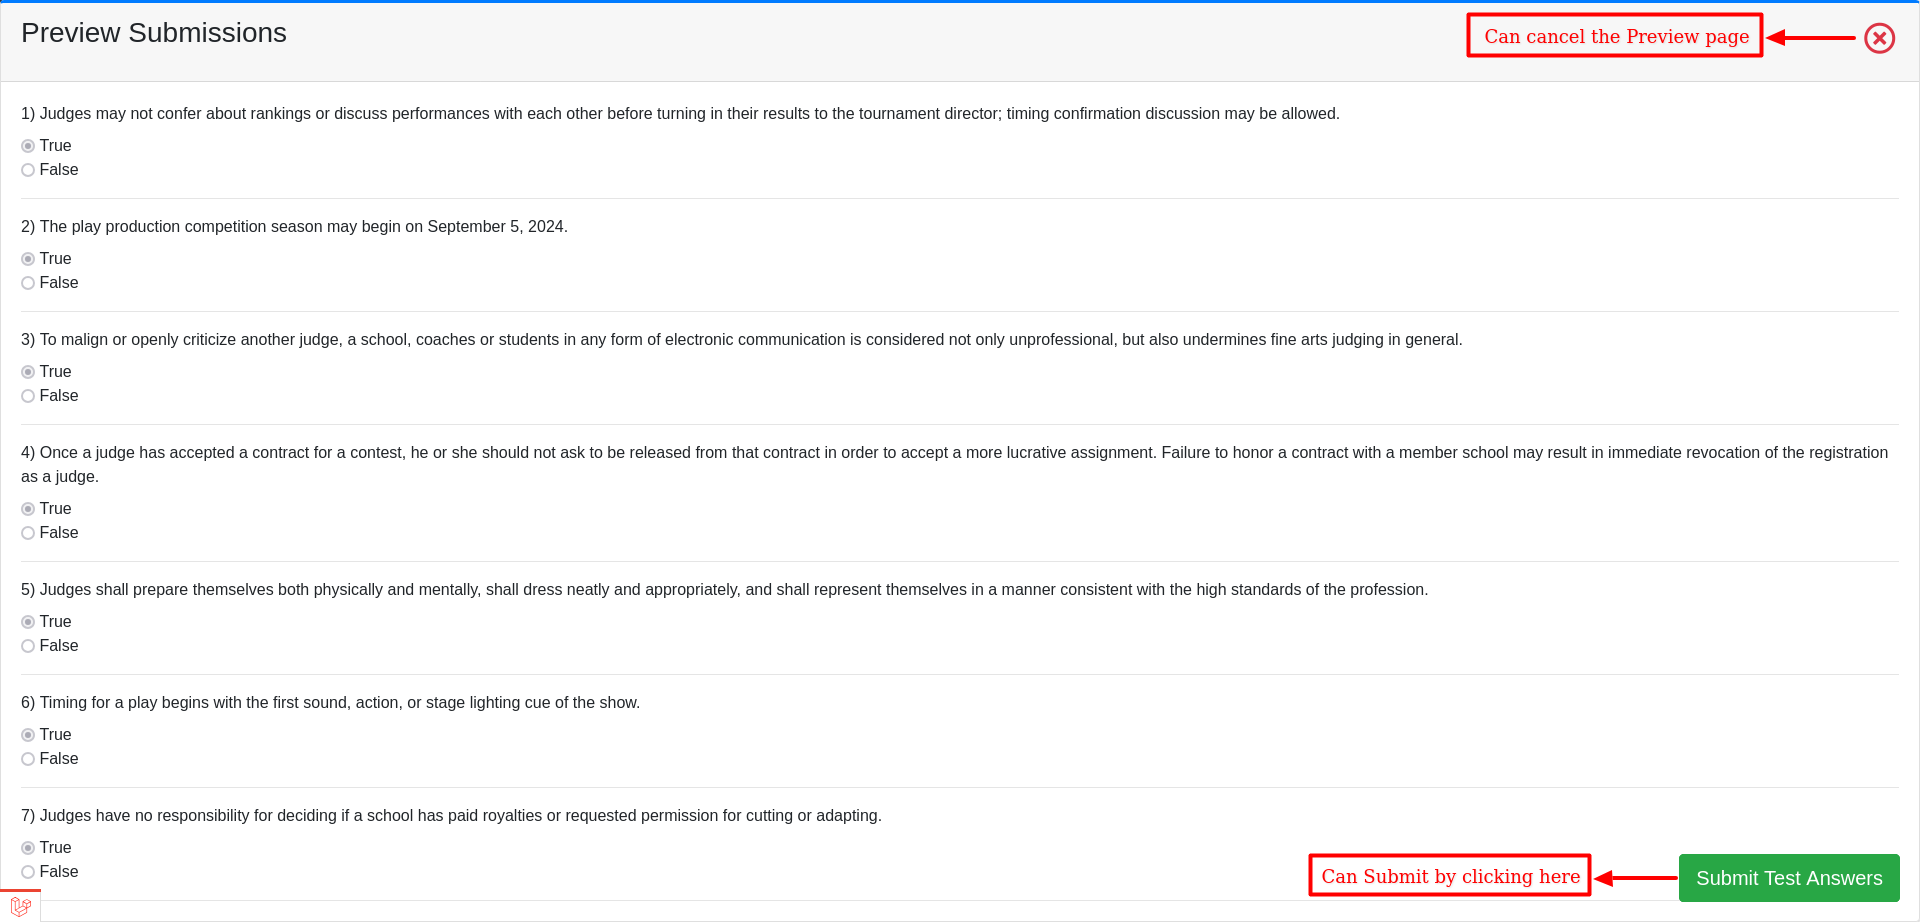
Task: Click Submit Test Answers button
Action: 1788,878
